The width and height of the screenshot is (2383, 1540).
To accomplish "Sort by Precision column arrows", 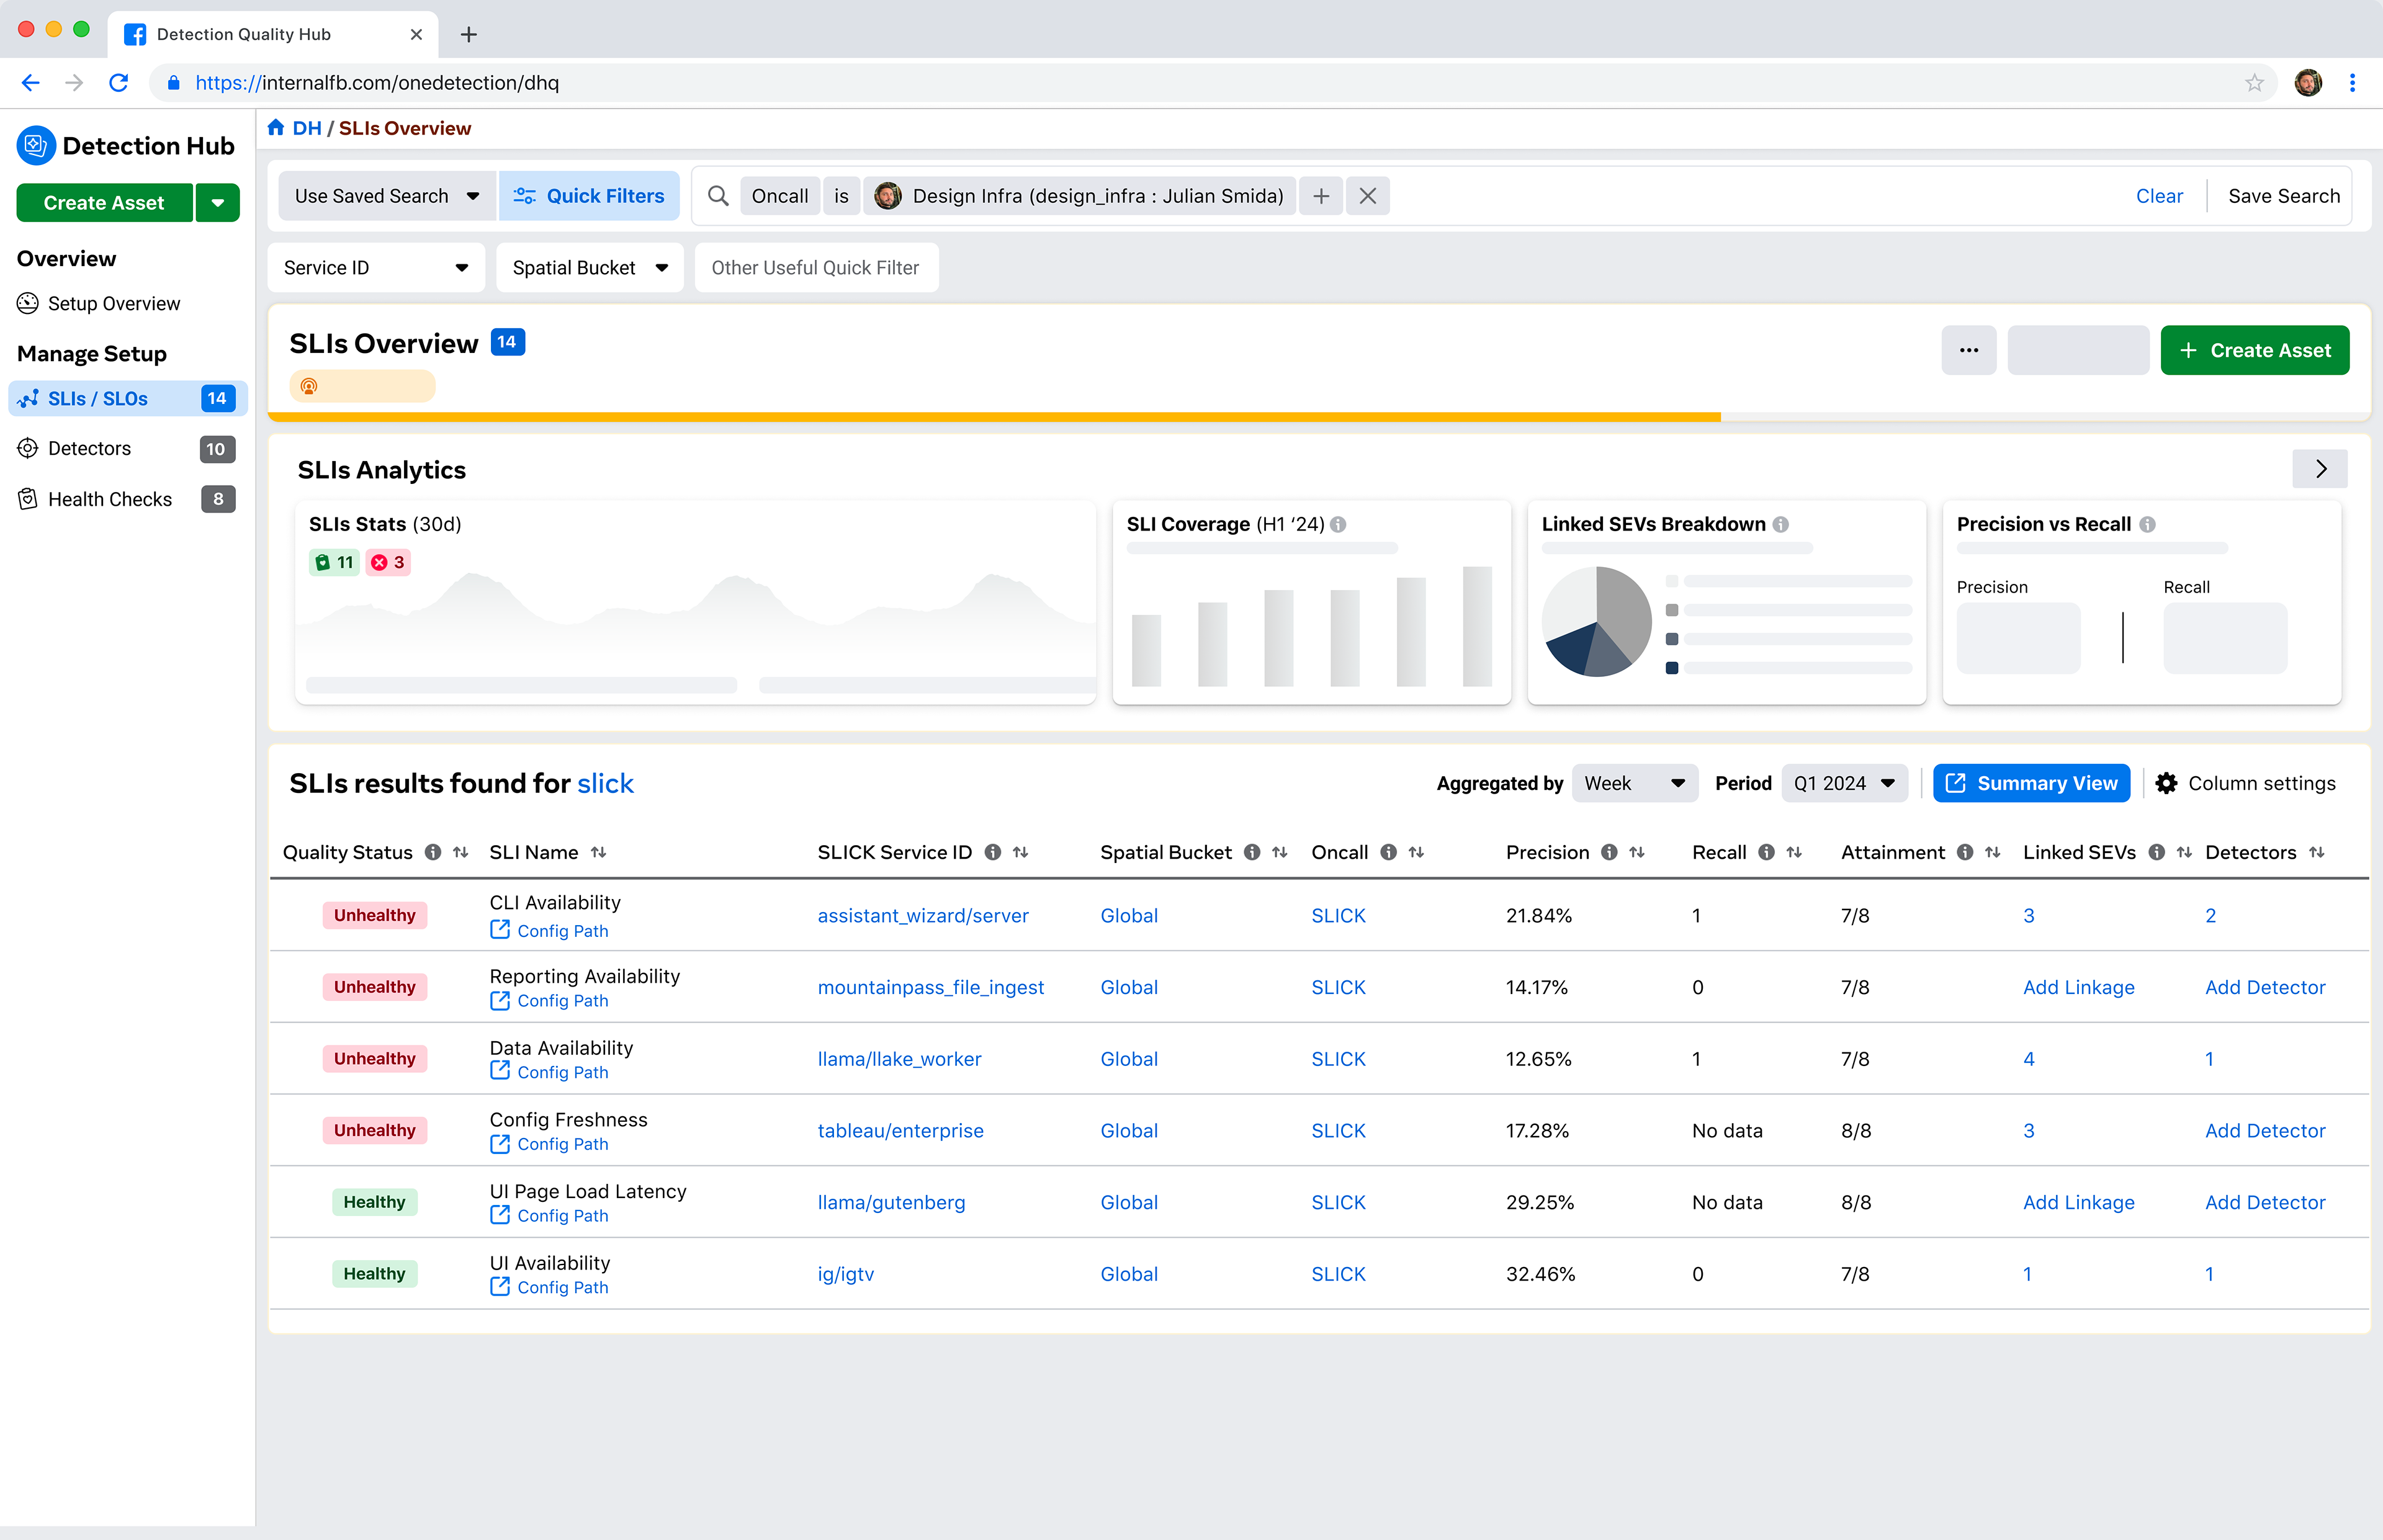I will point(1637,852).
